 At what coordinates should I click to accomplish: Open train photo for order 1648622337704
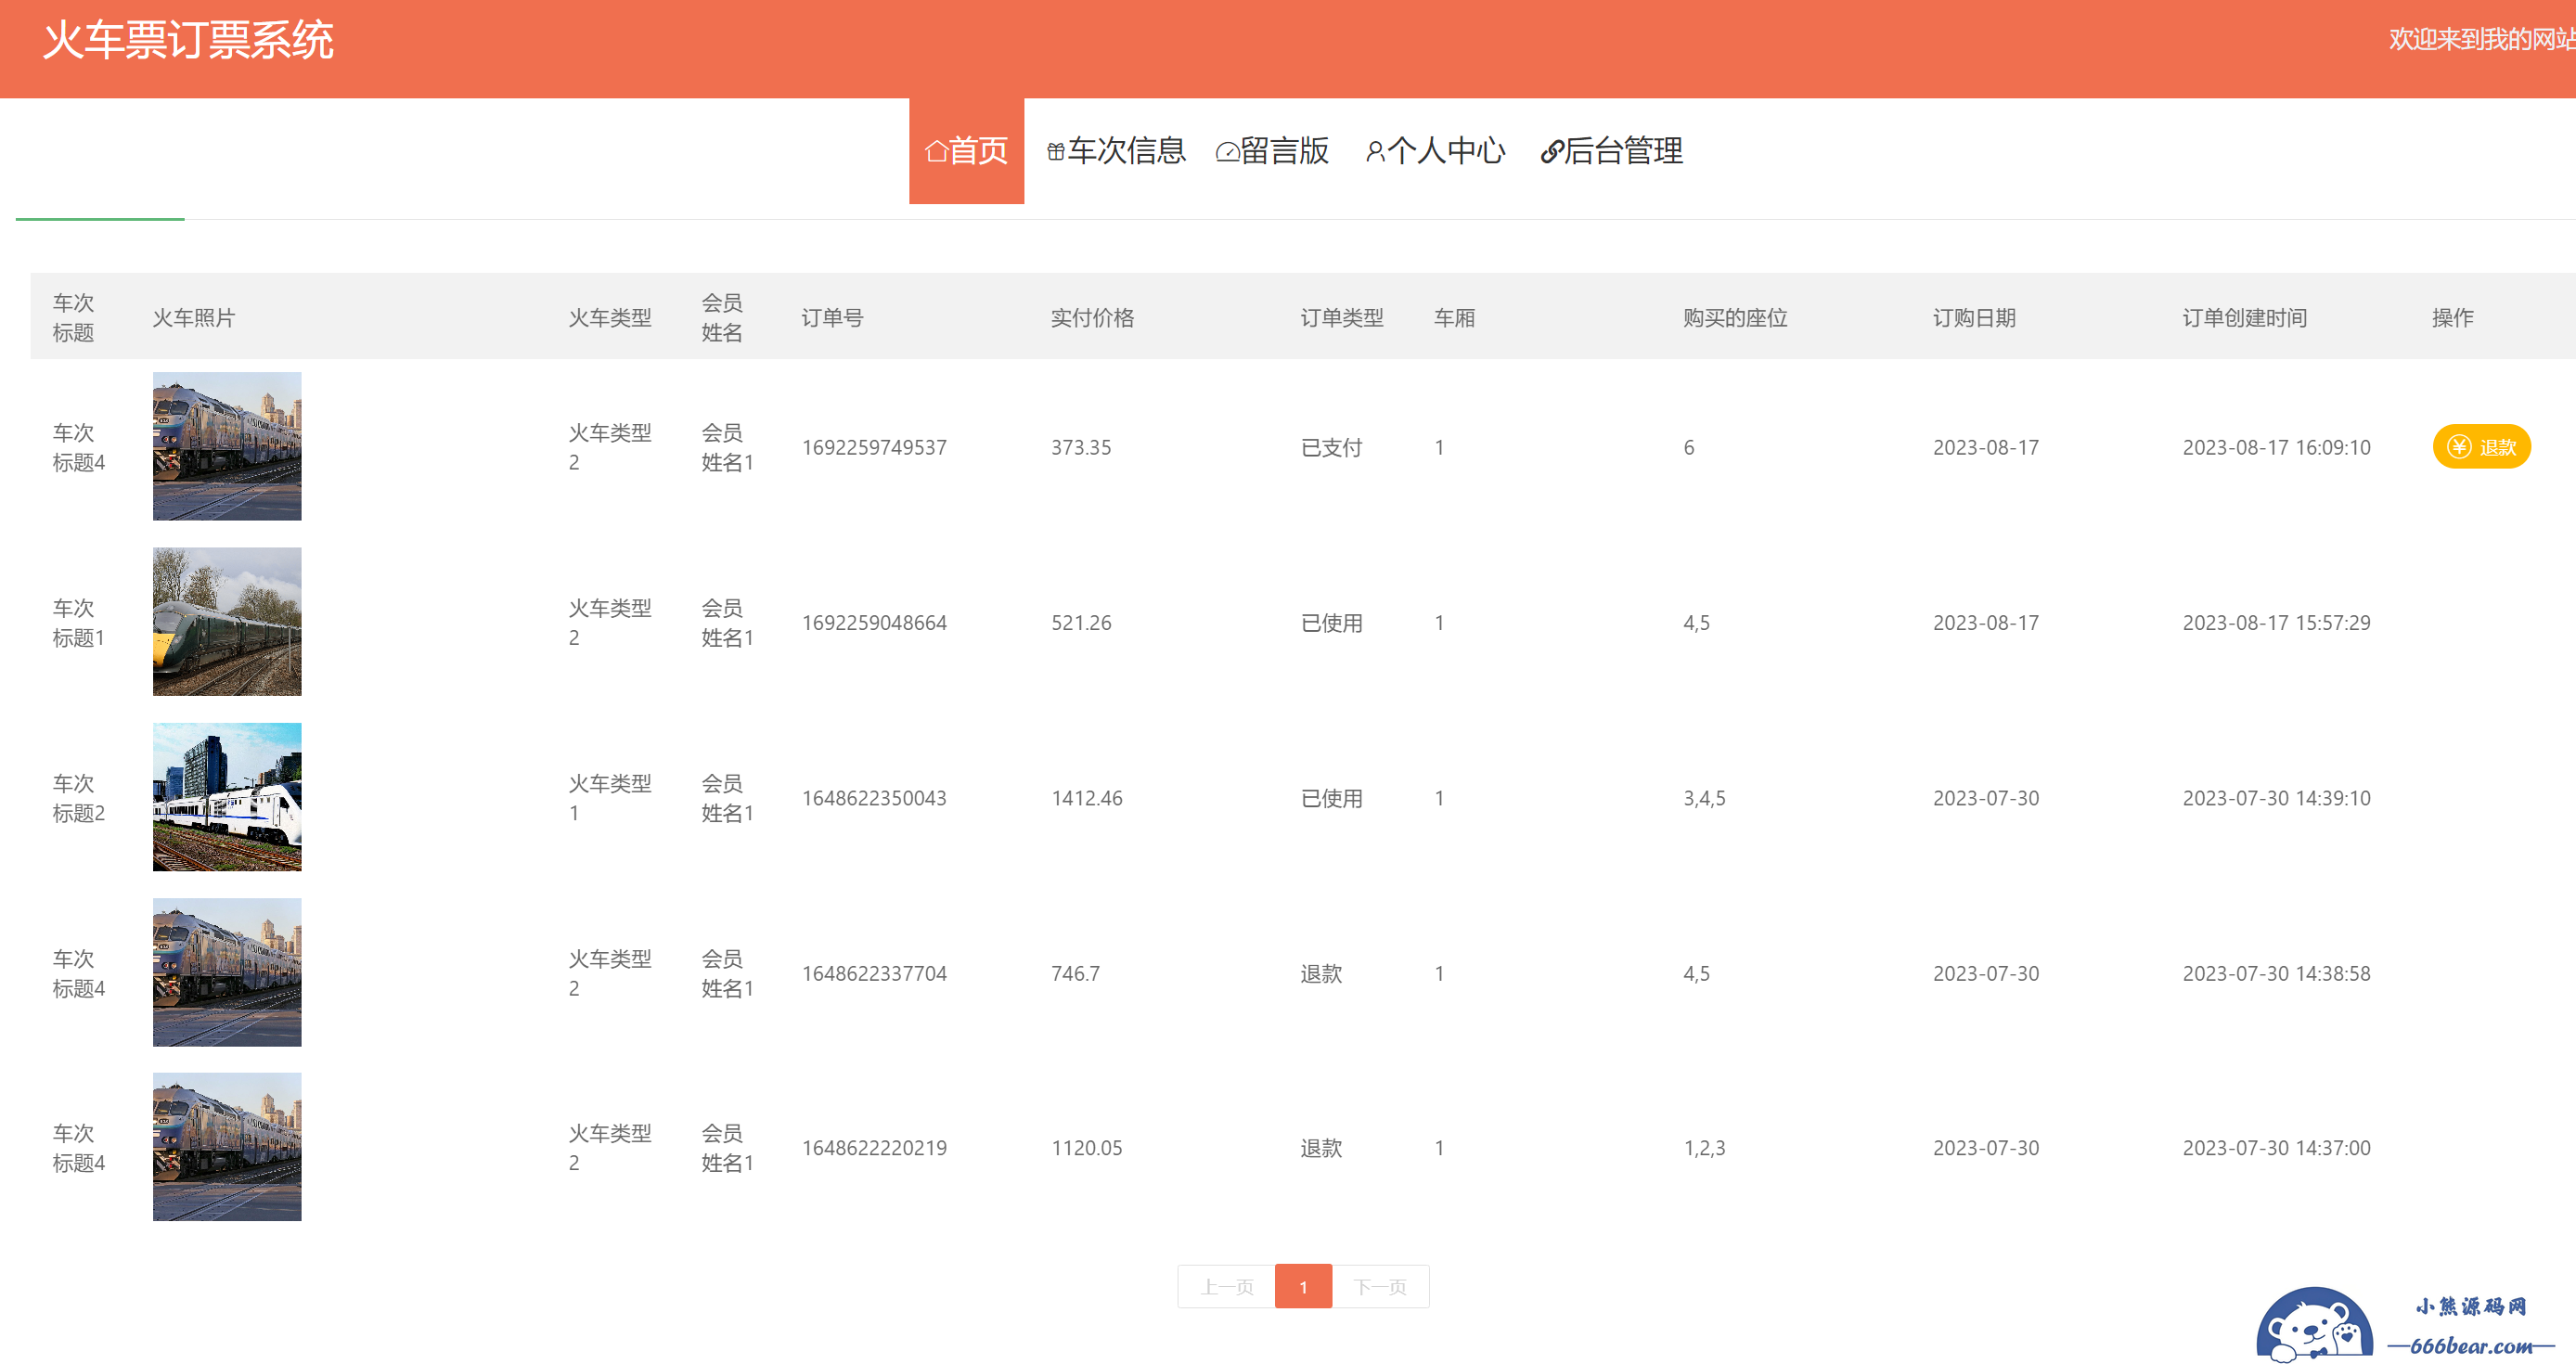pyautogui.click(x=227, y=972)
